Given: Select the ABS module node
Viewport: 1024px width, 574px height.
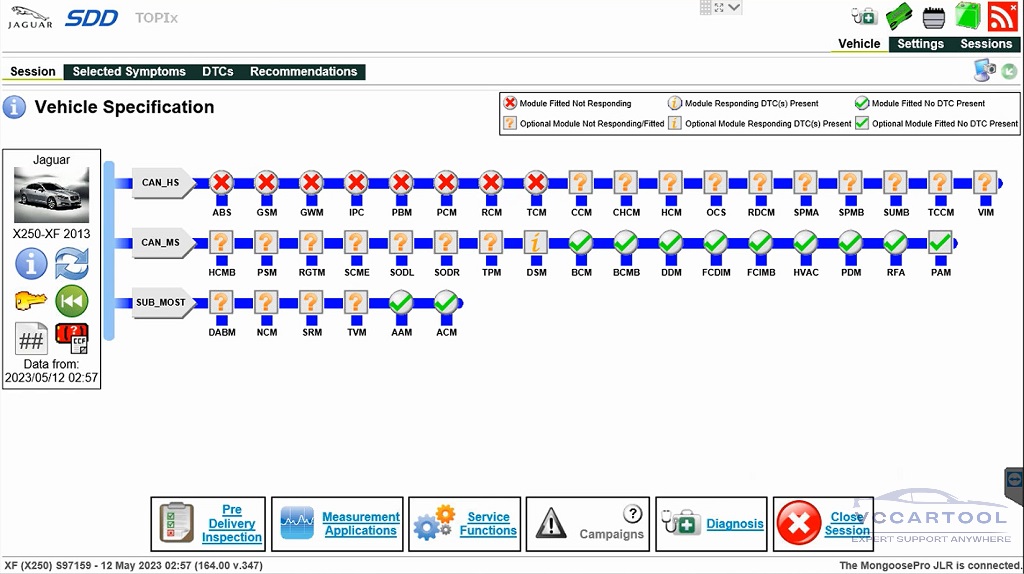Looking at the screenshot, I should tap(222, 182).
